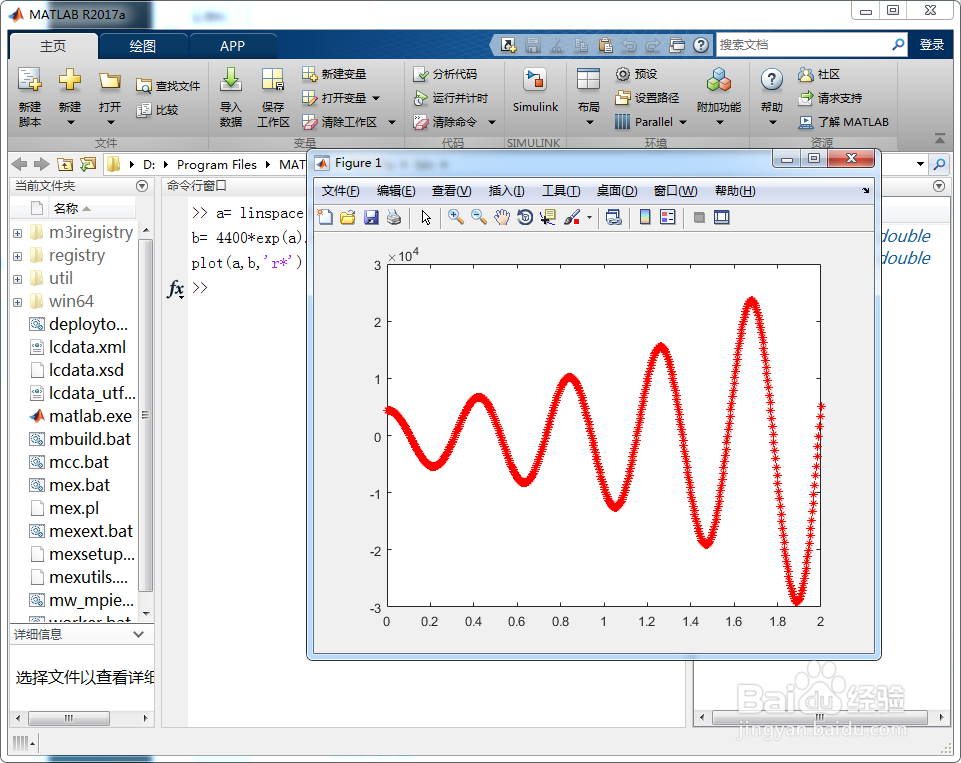
Task: Click Hide Plot Tools icon
Action: tap(699, 217)
